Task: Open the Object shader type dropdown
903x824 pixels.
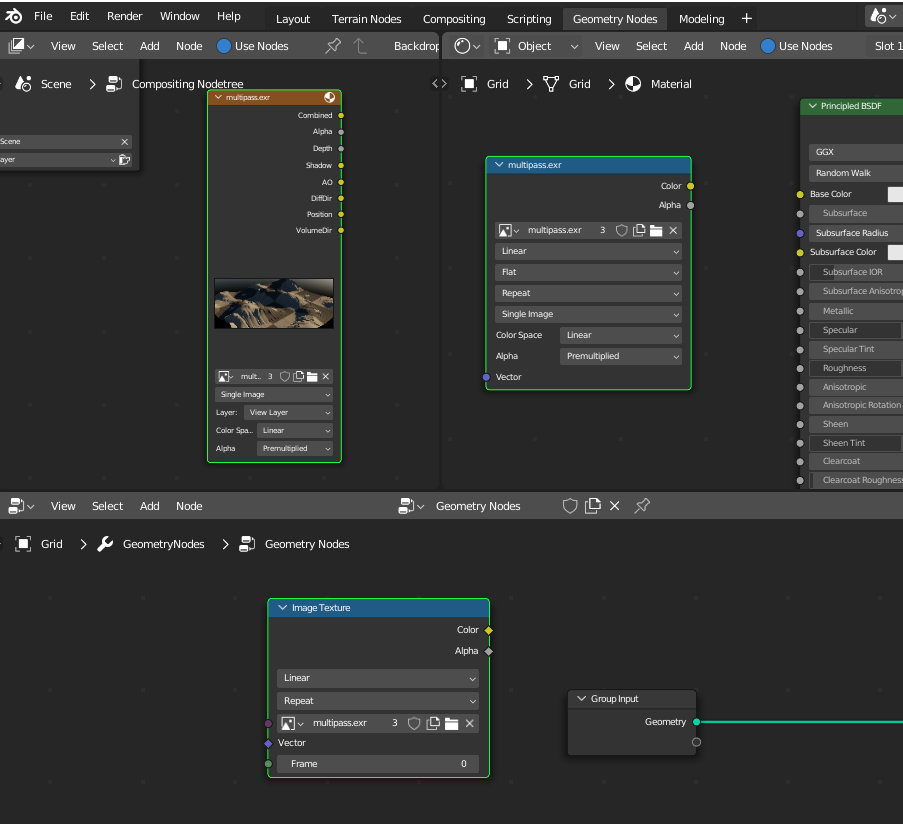Action: (537, 46)
